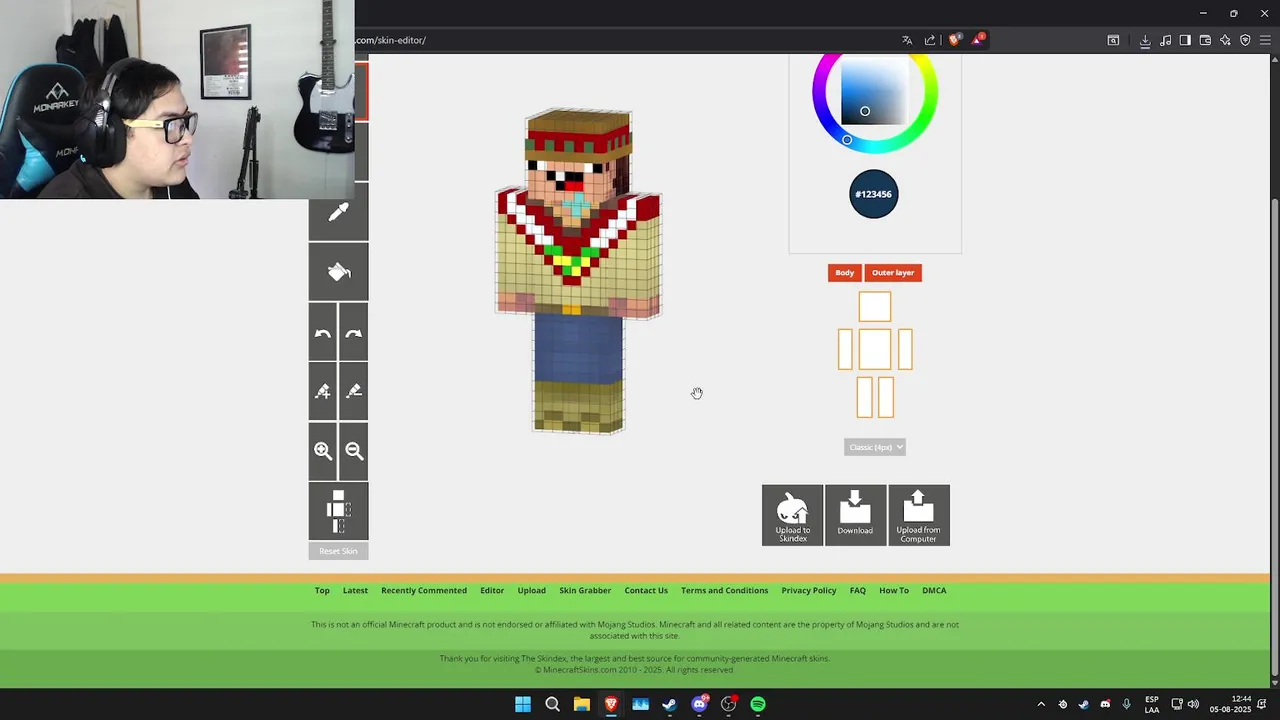The width and height of the screenshot is (1280, 720).
Task: Open Brave Leo AI sparkle icon
Action: coord(1225,40)
